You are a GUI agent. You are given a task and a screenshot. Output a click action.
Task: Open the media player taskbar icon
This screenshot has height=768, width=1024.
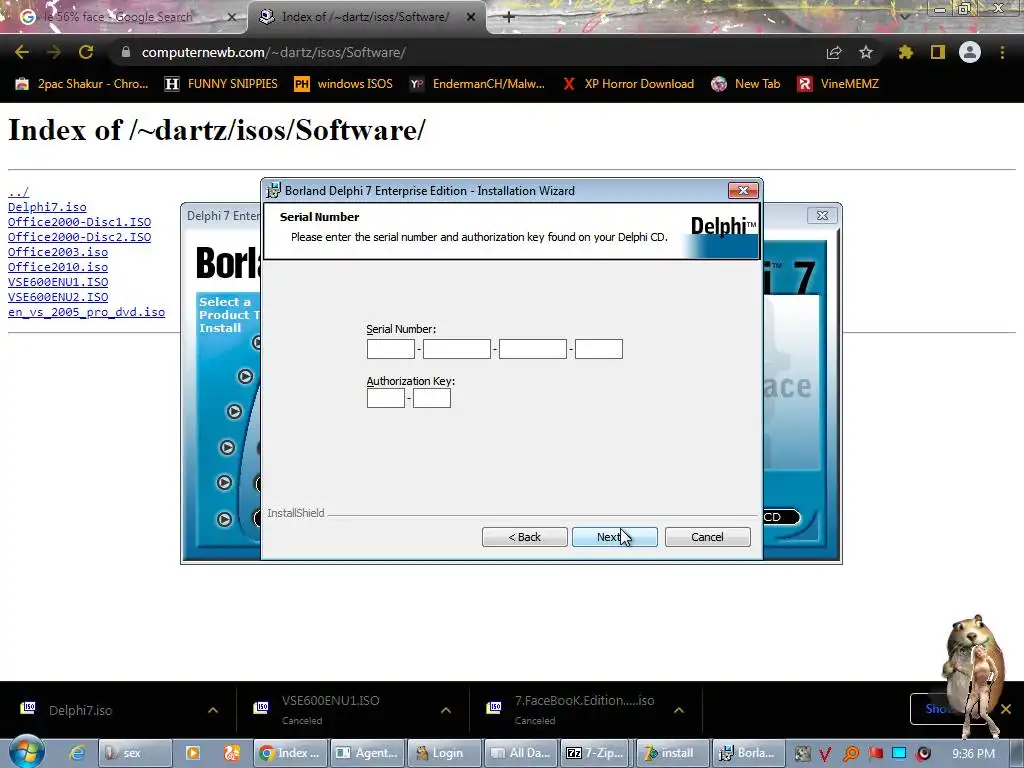click(x=193, y=753)
